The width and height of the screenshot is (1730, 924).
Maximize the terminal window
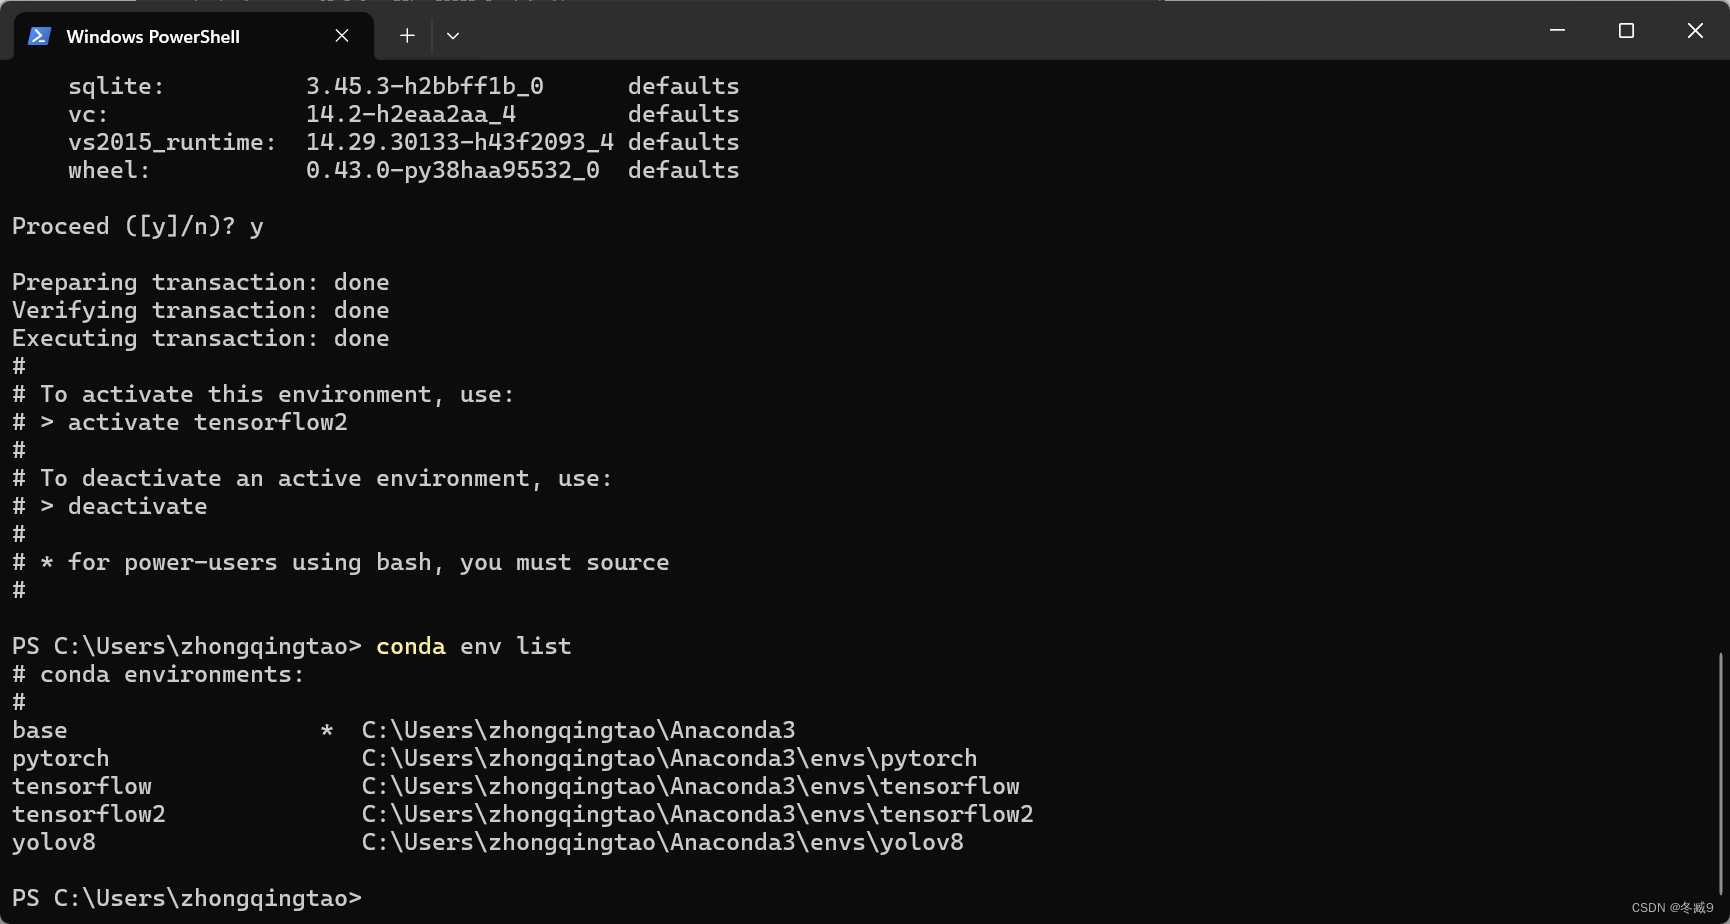(1625, 30)
